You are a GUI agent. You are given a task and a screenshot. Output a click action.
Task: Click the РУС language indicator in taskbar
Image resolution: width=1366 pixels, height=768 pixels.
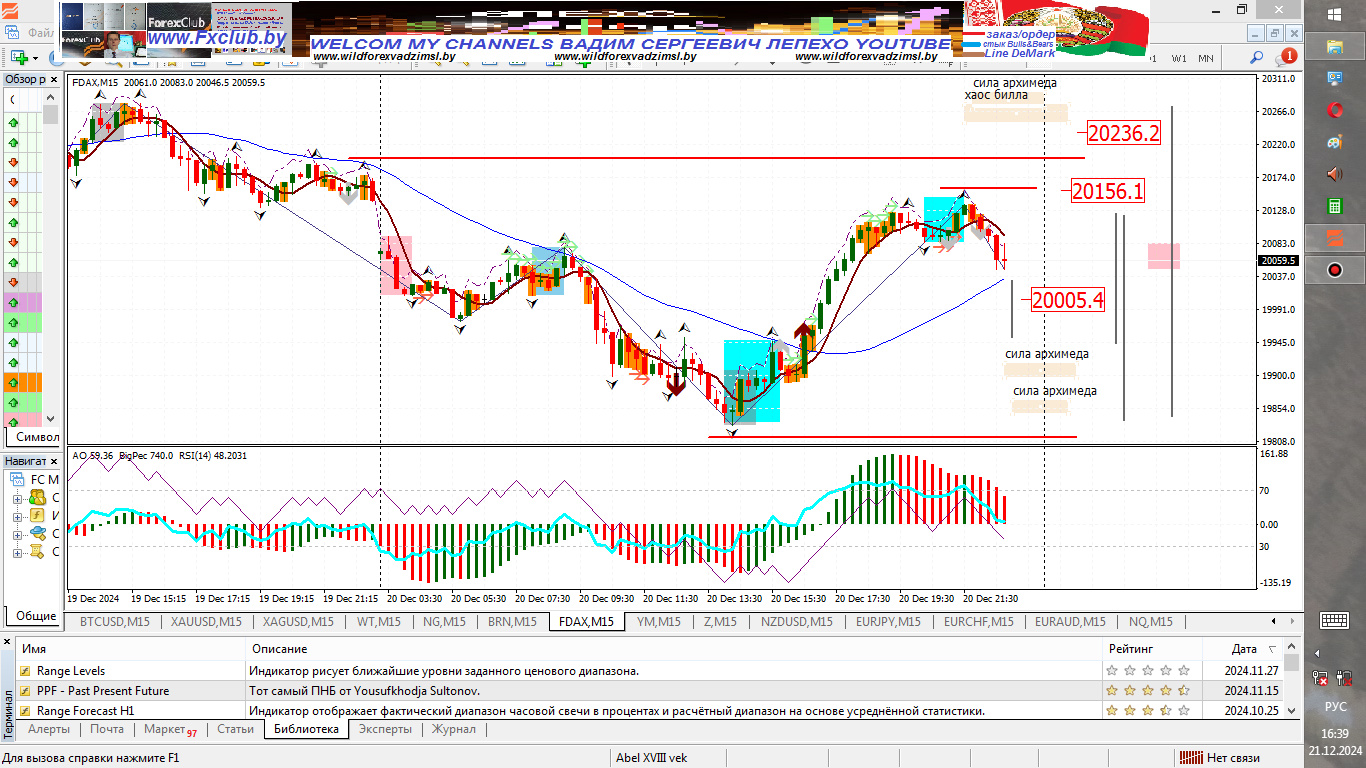pos(1335,706)
